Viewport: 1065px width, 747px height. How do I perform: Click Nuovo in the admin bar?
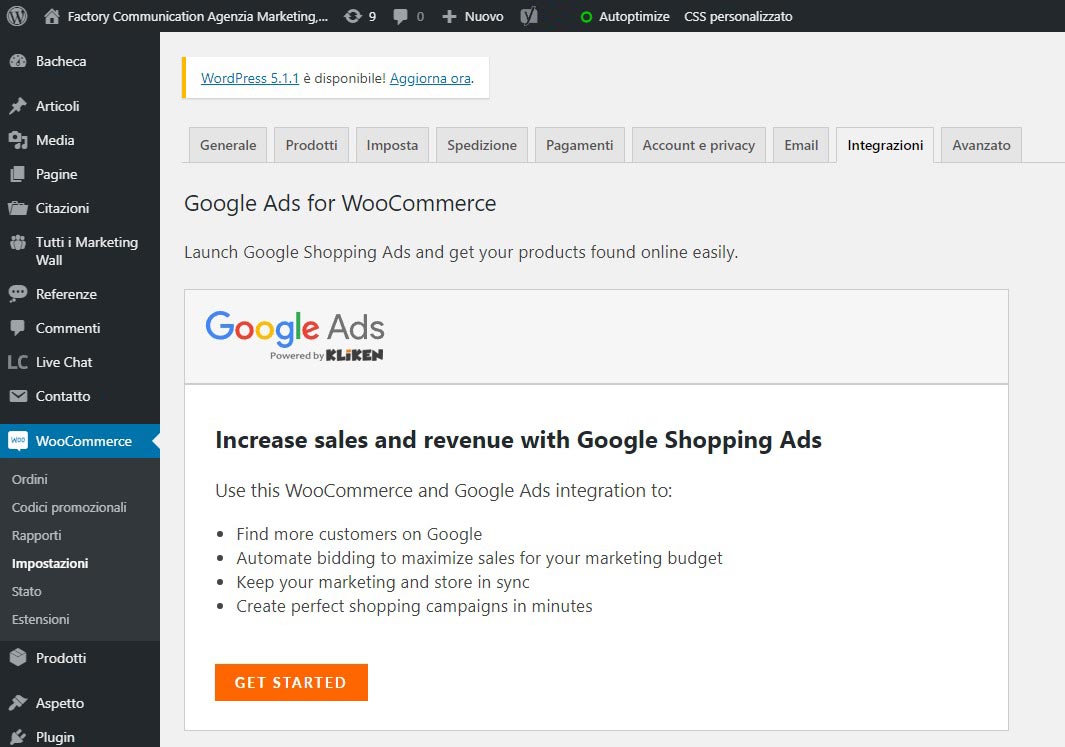484,16
